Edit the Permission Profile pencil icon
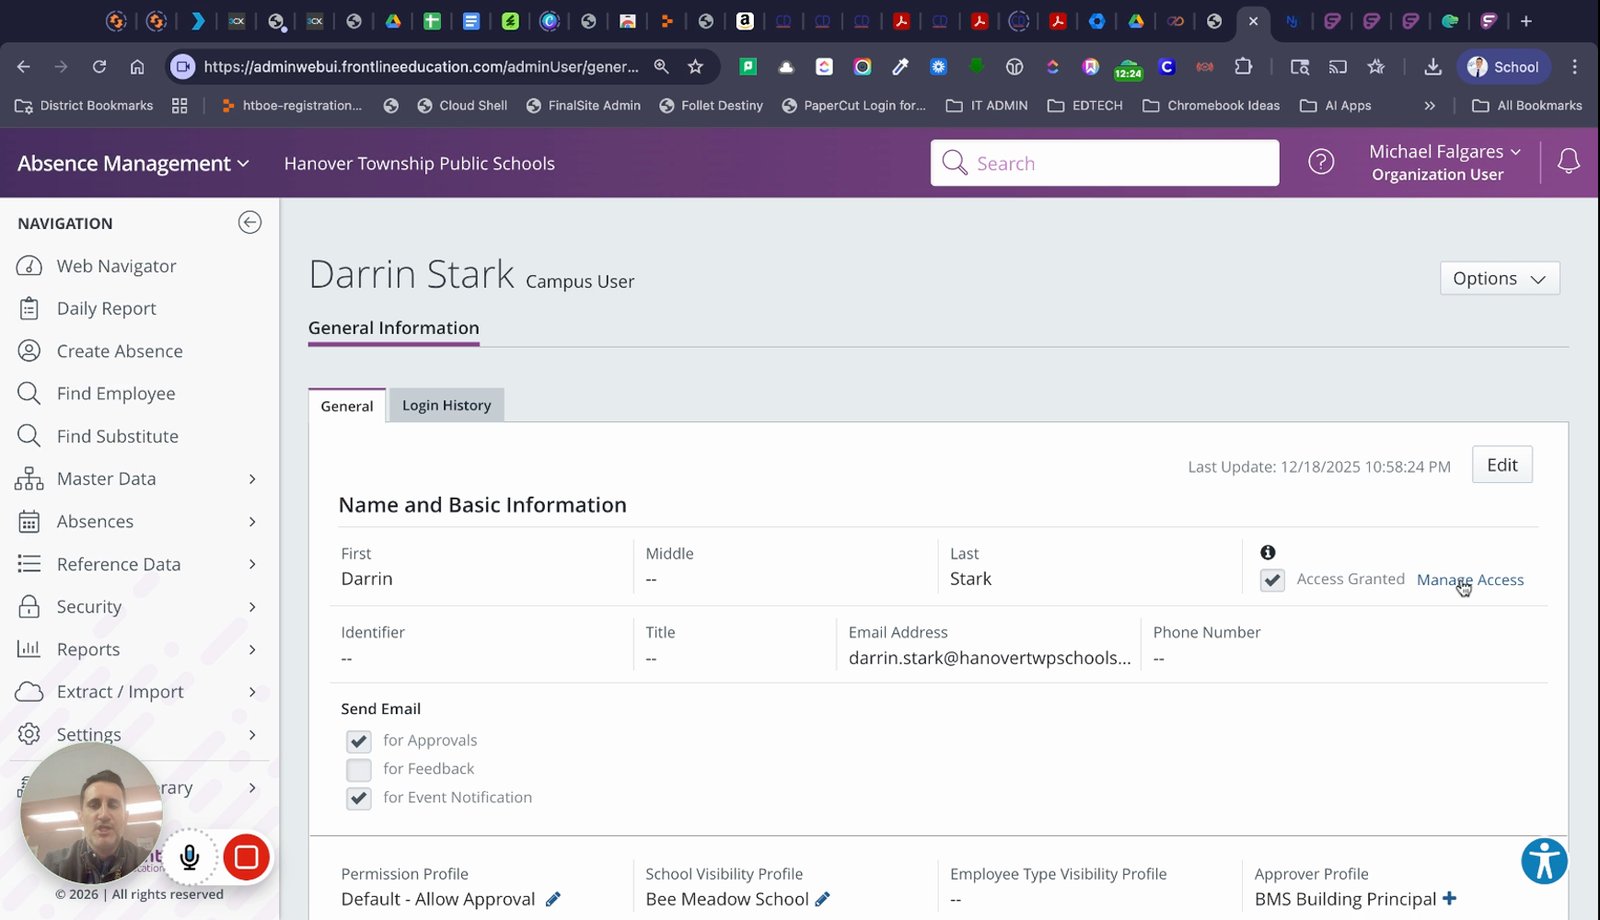Image resolution: width=1600 pixels, height=920 pixels. (553, 899)
